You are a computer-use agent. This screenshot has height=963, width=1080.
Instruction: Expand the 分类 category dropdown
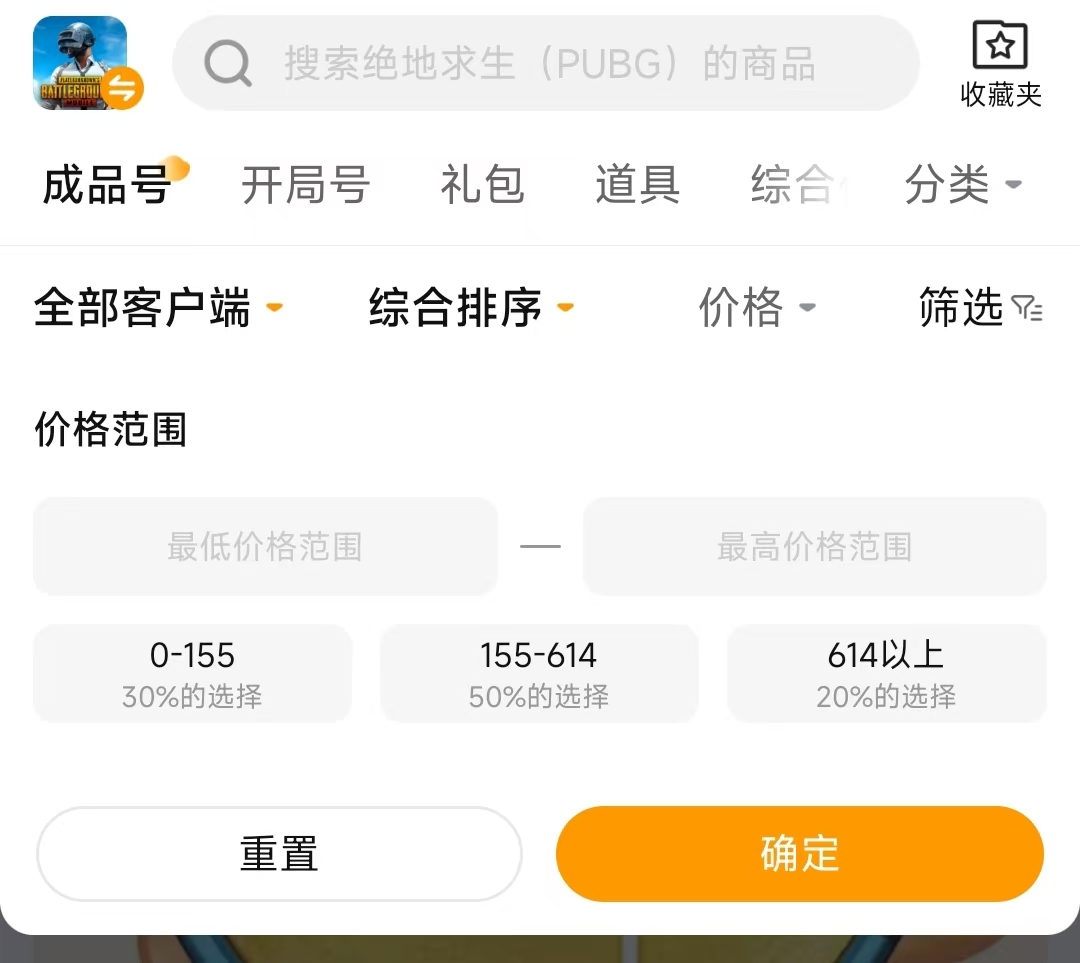pyautogui.click(x=962, y=185)
